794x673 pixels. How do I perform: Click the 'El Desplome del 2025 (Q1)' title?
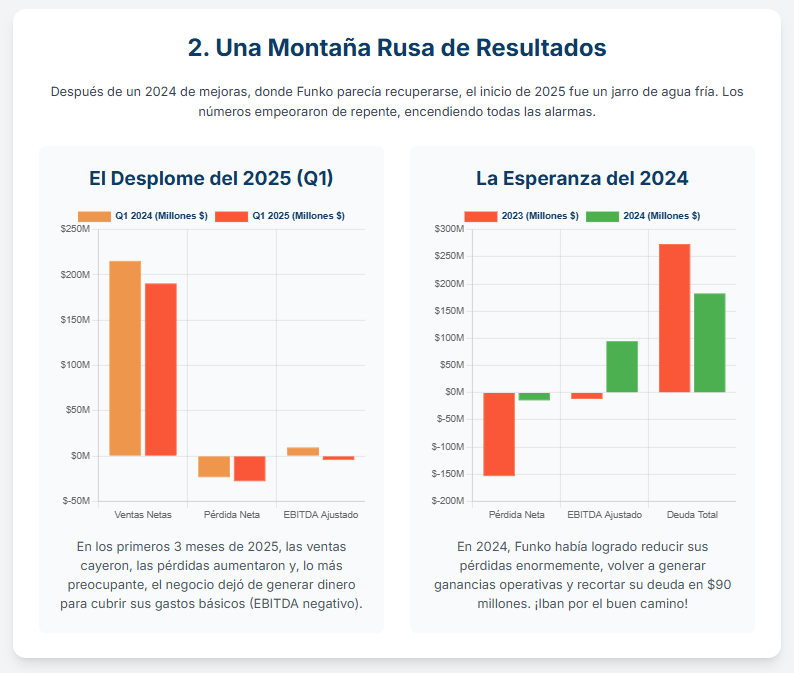(211, 178)
